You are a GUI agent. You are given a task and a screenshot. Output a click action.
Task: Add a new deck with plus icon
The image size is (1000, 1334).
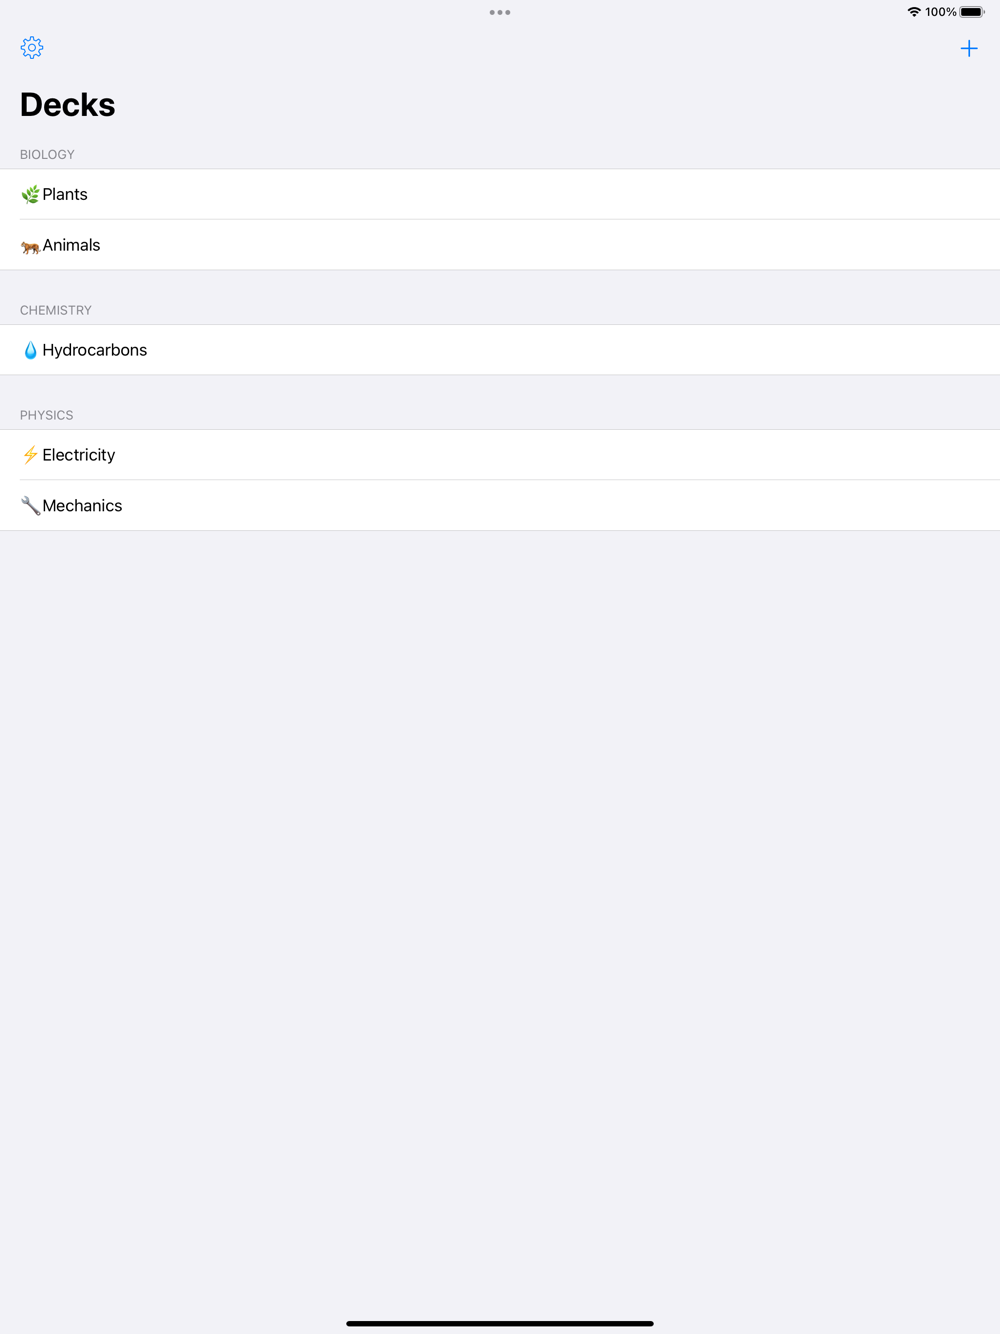(x=969, y=48)
